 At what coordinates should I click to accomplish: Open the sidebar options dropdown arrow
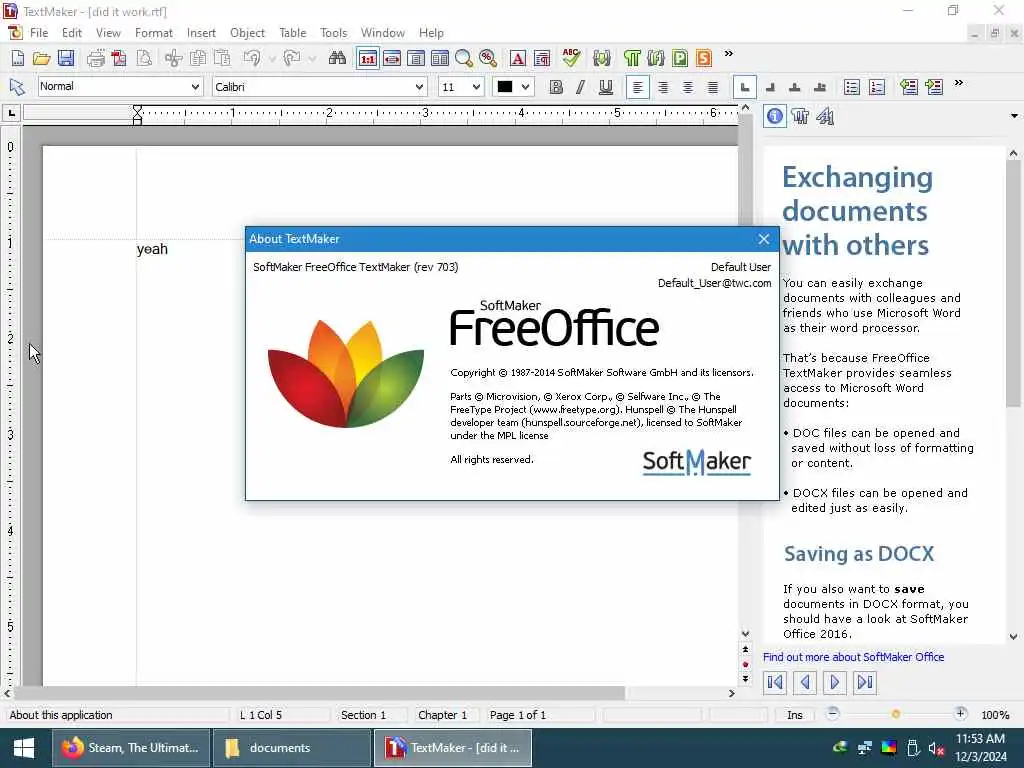click(x=1014, y=116)
